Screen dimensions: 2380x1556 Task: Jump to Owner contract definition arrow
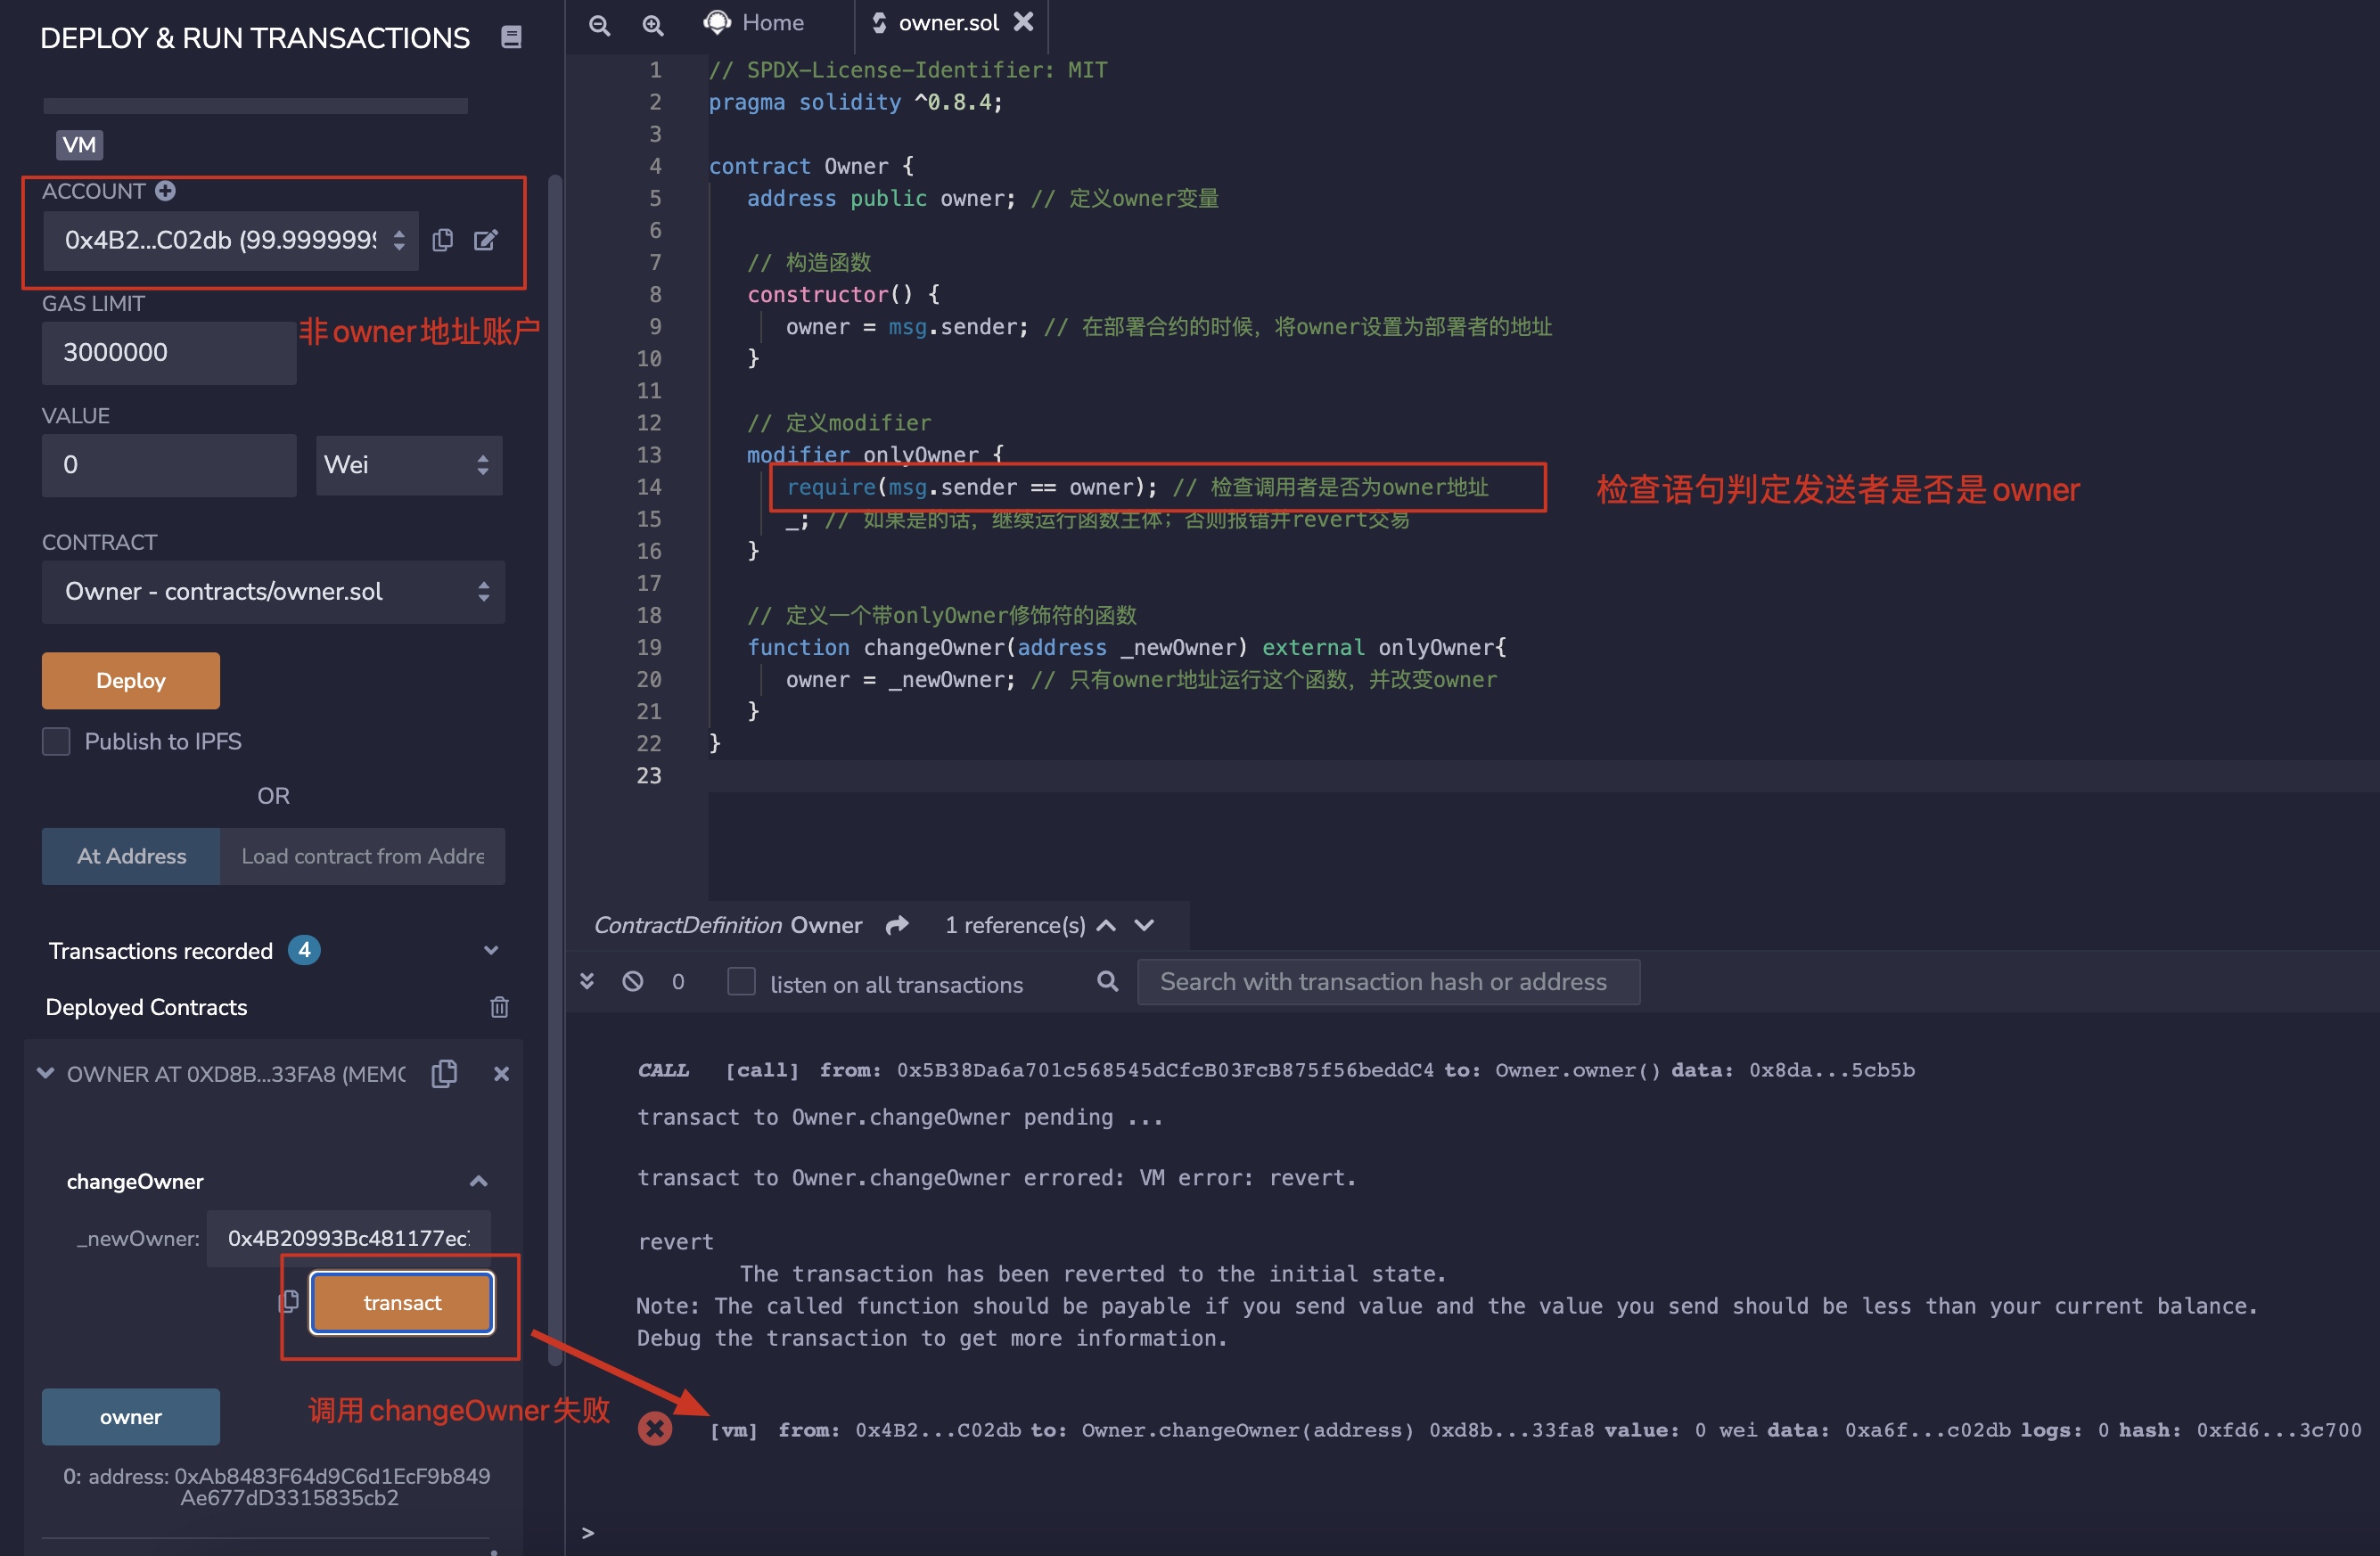[898, 925]
